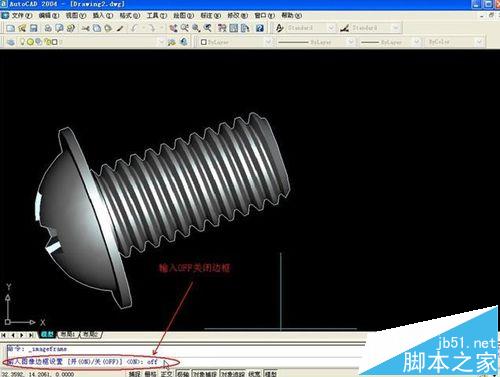
Task: Click the Match Properties brush icon
Action: pos(120,28)
